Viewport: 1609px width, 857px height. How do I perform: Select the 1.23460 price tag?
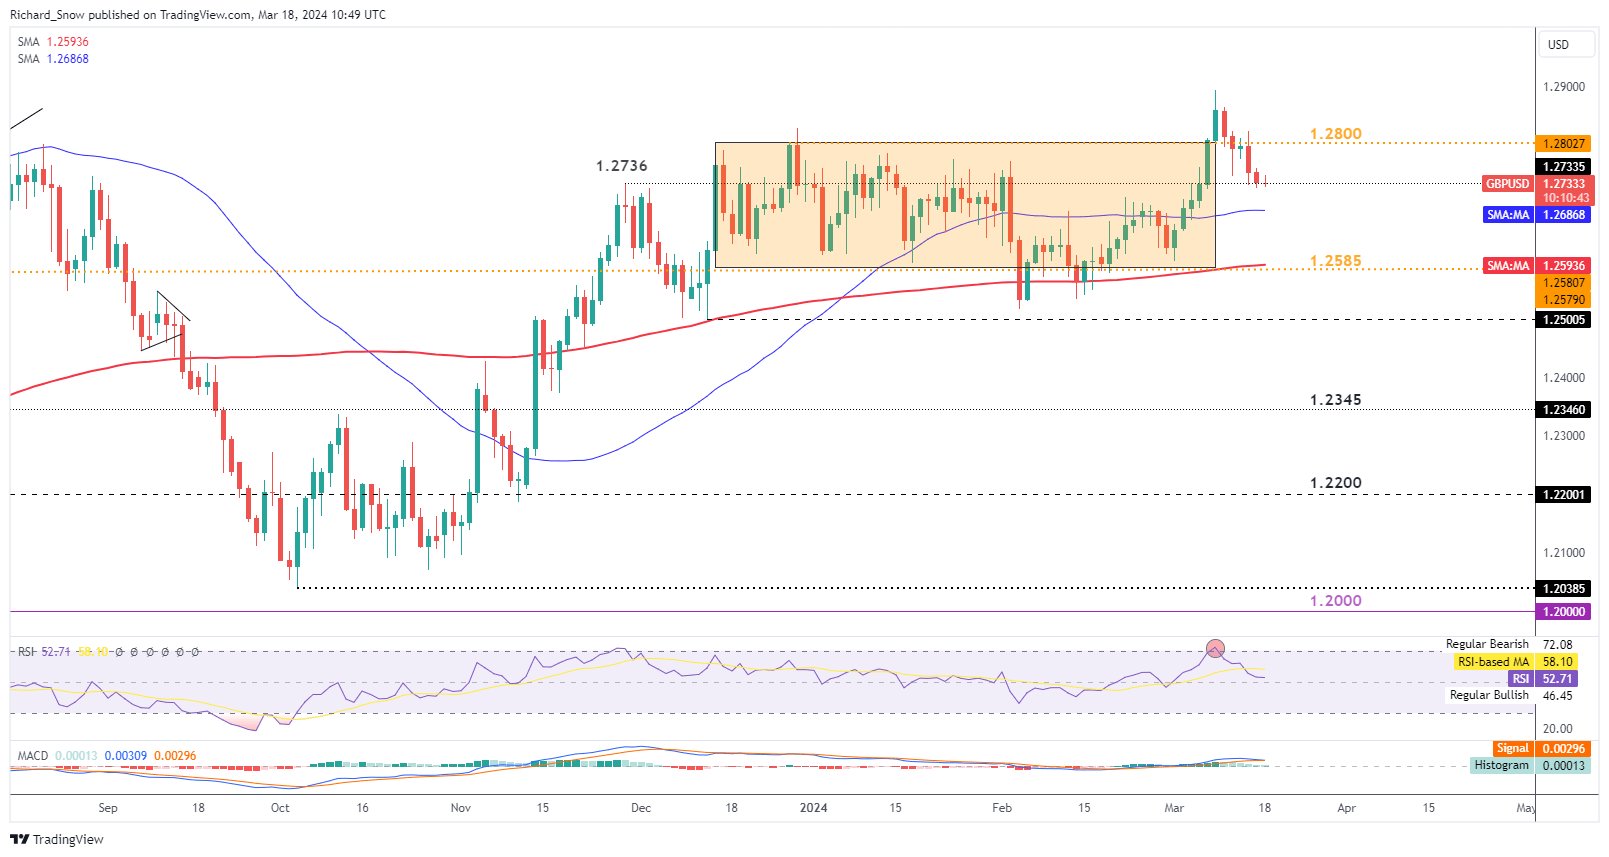[x=1563, y=410]
